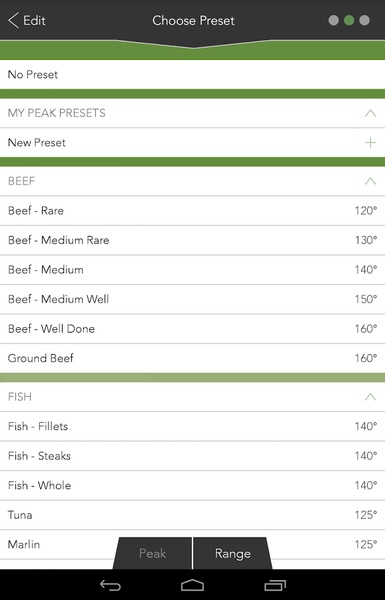Tap the green middle page indicator dot
Viewport: 385px width, 600px height.
click(x=349, y=20)
